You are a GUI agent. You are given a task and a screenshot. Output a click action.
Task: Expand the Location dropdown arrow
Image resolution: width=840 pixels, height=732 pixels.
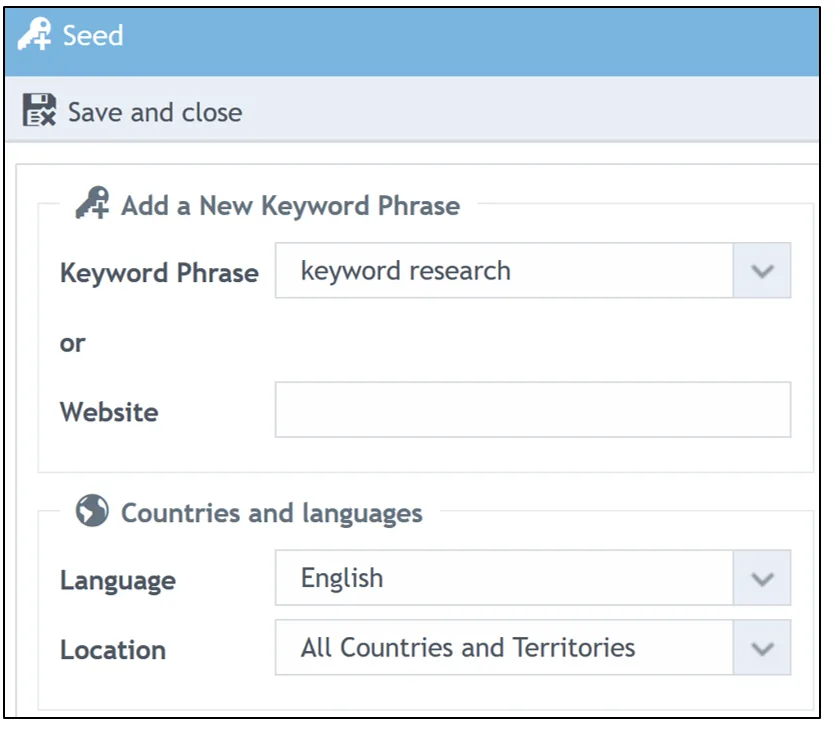click(x=762, y=648)
